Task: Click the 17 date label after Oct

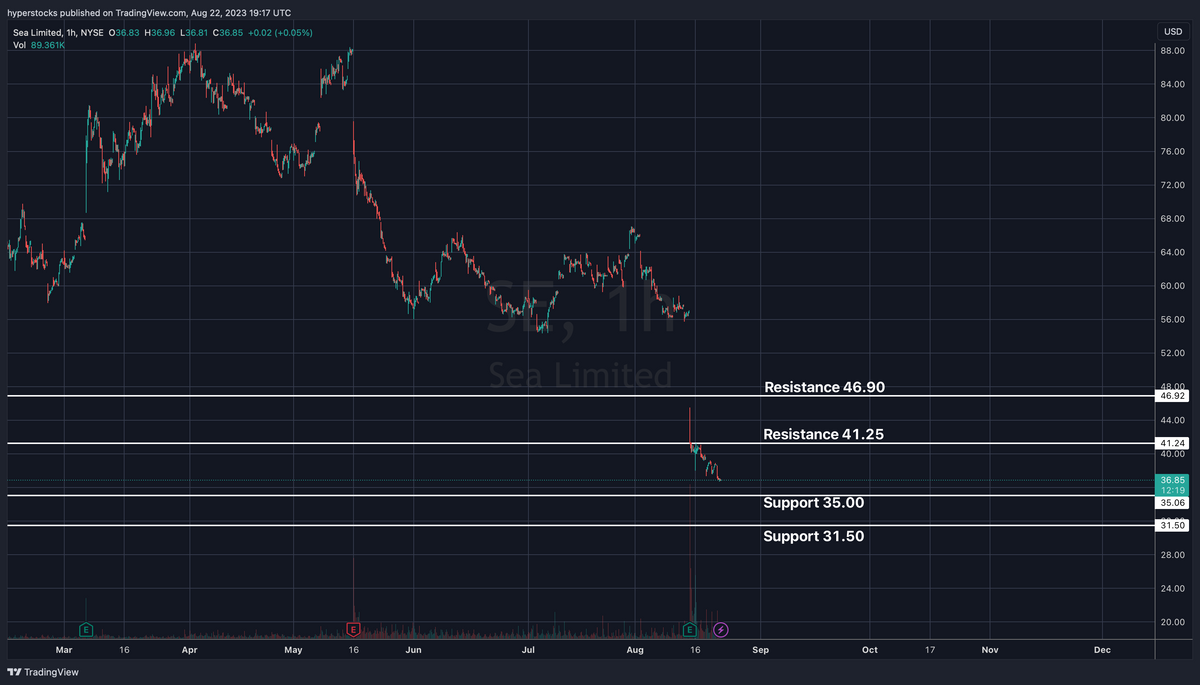Action: 930,649
